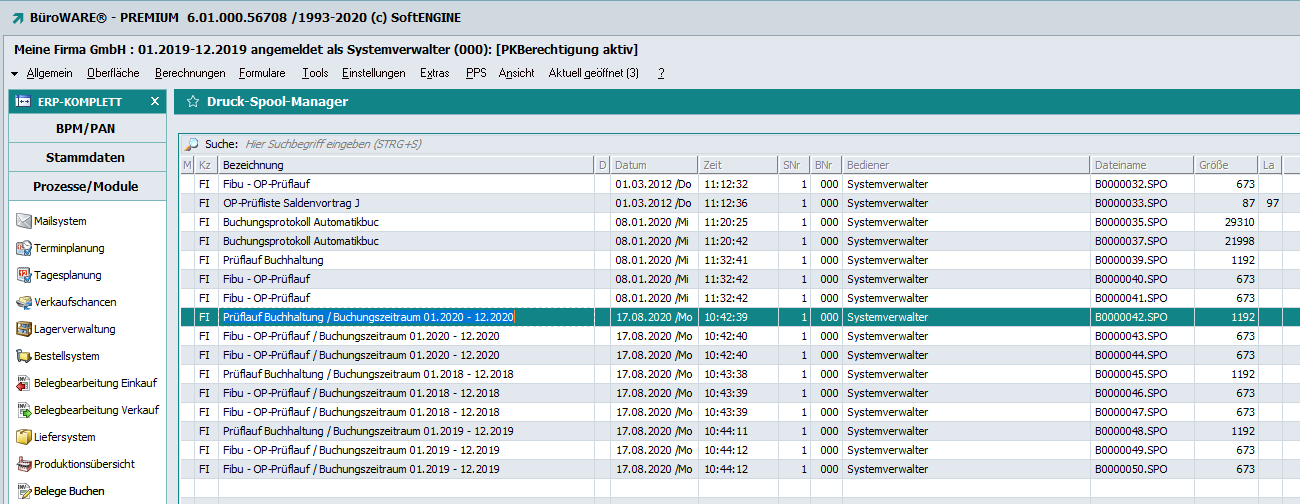This screenshot has height=504, width=1300.
Task: Collapse the Prozesse/Module section
Action: pos(86,186)
